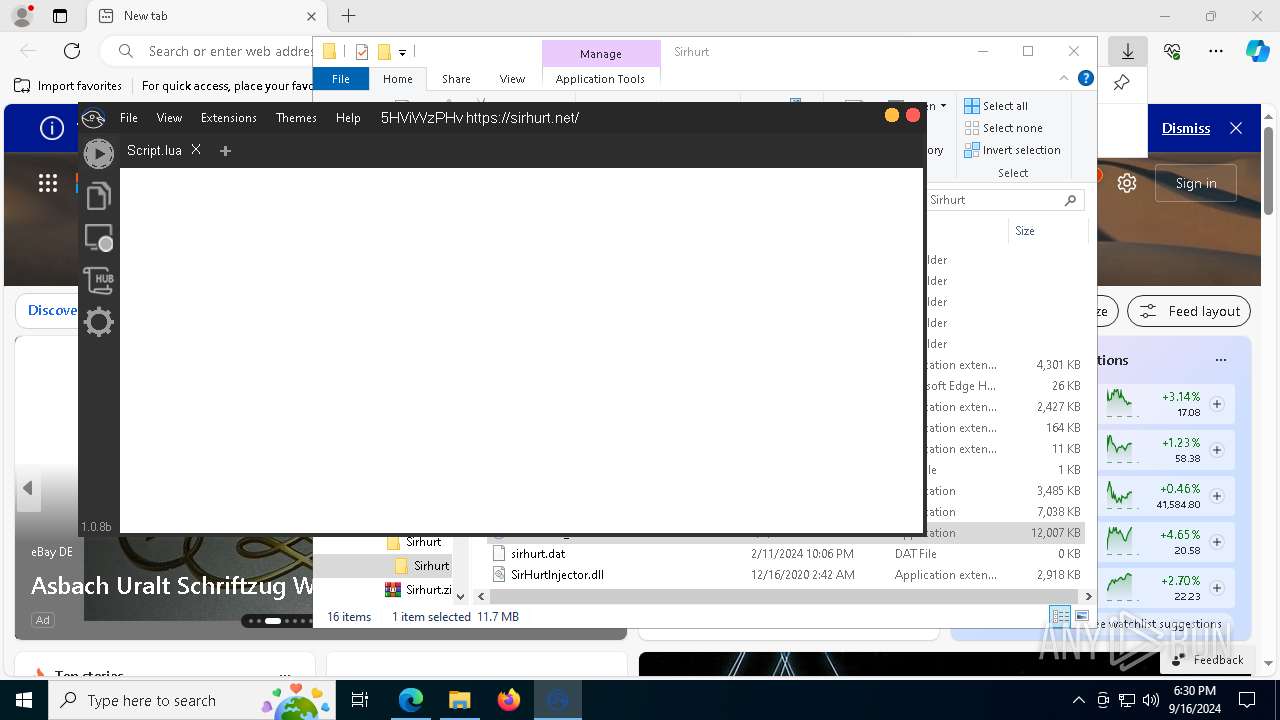Click Invert selection in Explorer ribbon

click(x=1012, y=150)
